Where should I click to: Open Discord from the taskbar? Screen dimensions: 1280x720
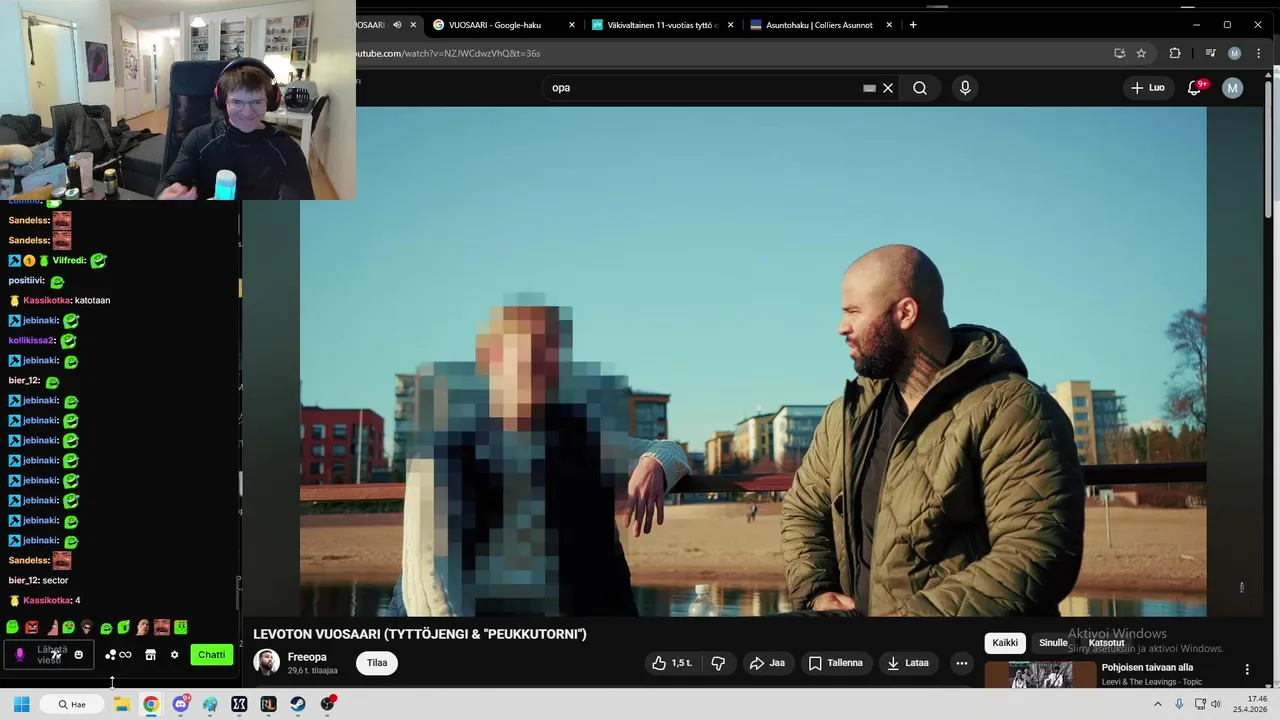coord(181,704)
